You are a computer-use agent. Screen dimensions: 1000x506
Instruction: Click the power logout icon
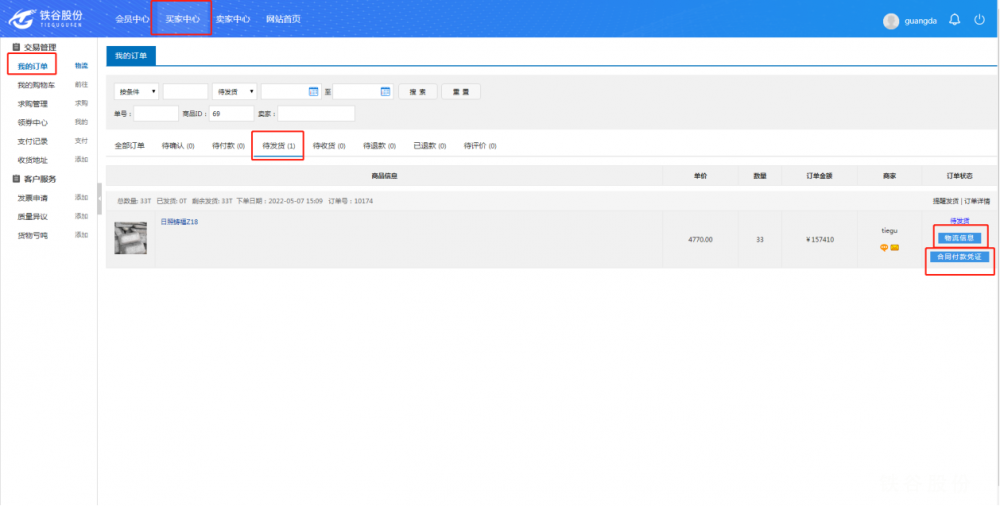pyautogui.click(x=979, y=20)
